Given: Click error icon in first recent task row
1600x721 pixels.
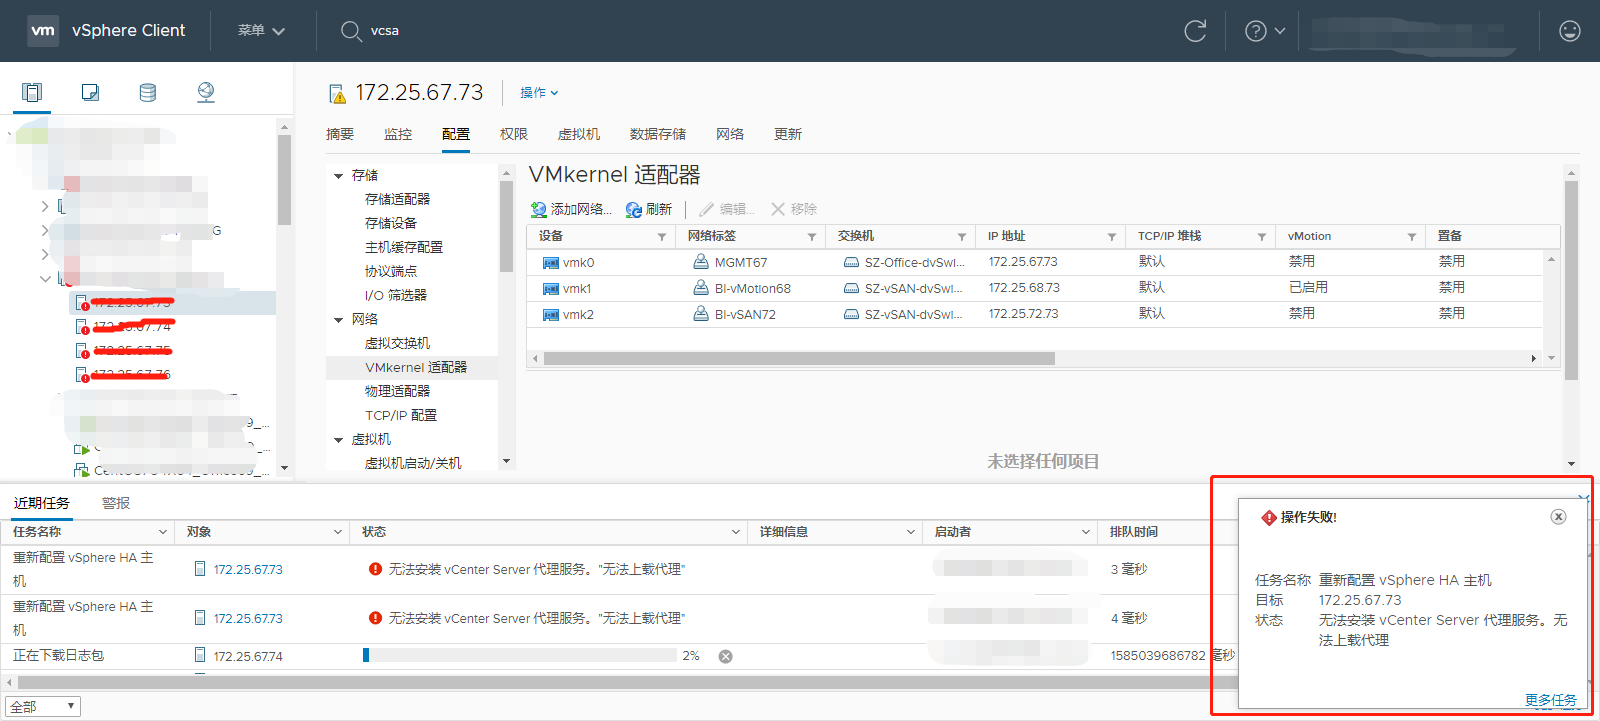Looking at the screenshot, I should pyautogui.click(x=376, y=569).
